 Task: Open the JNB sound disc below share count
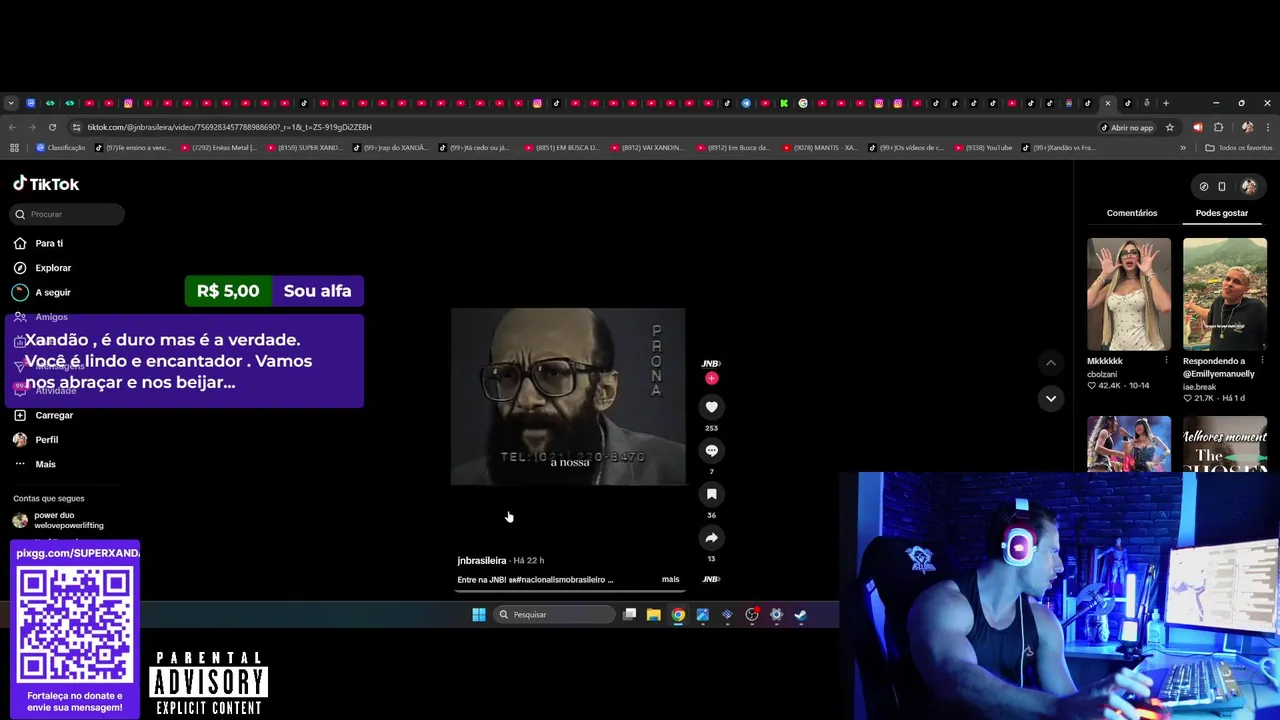[711, 579]
